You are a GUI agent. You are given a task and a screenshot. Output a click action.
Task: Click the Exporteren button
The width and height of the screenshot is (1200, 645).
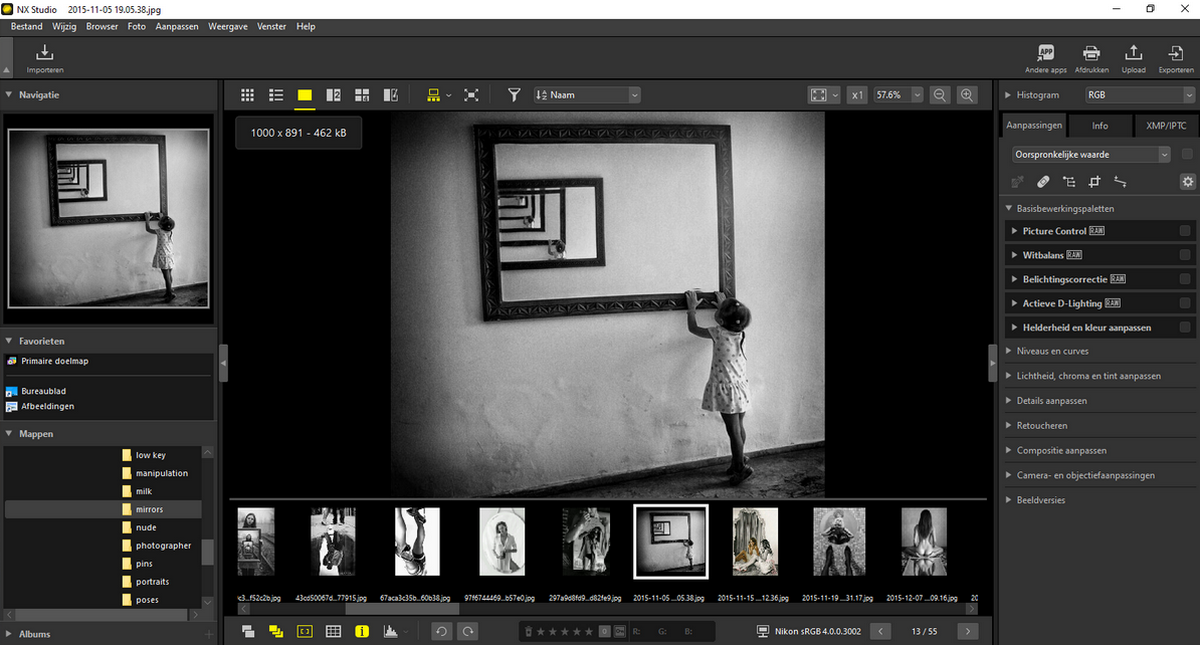1175,58
